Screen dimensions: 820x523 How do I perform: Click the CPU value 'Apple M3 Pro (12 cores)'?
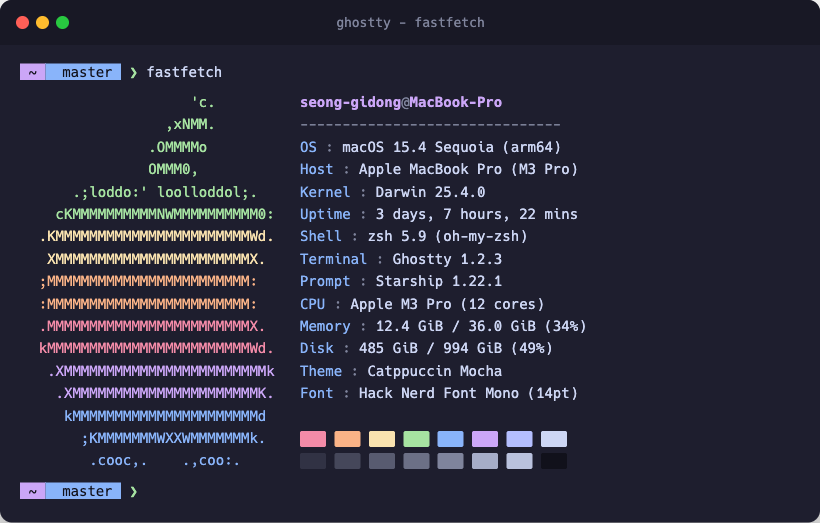point(447,304)
